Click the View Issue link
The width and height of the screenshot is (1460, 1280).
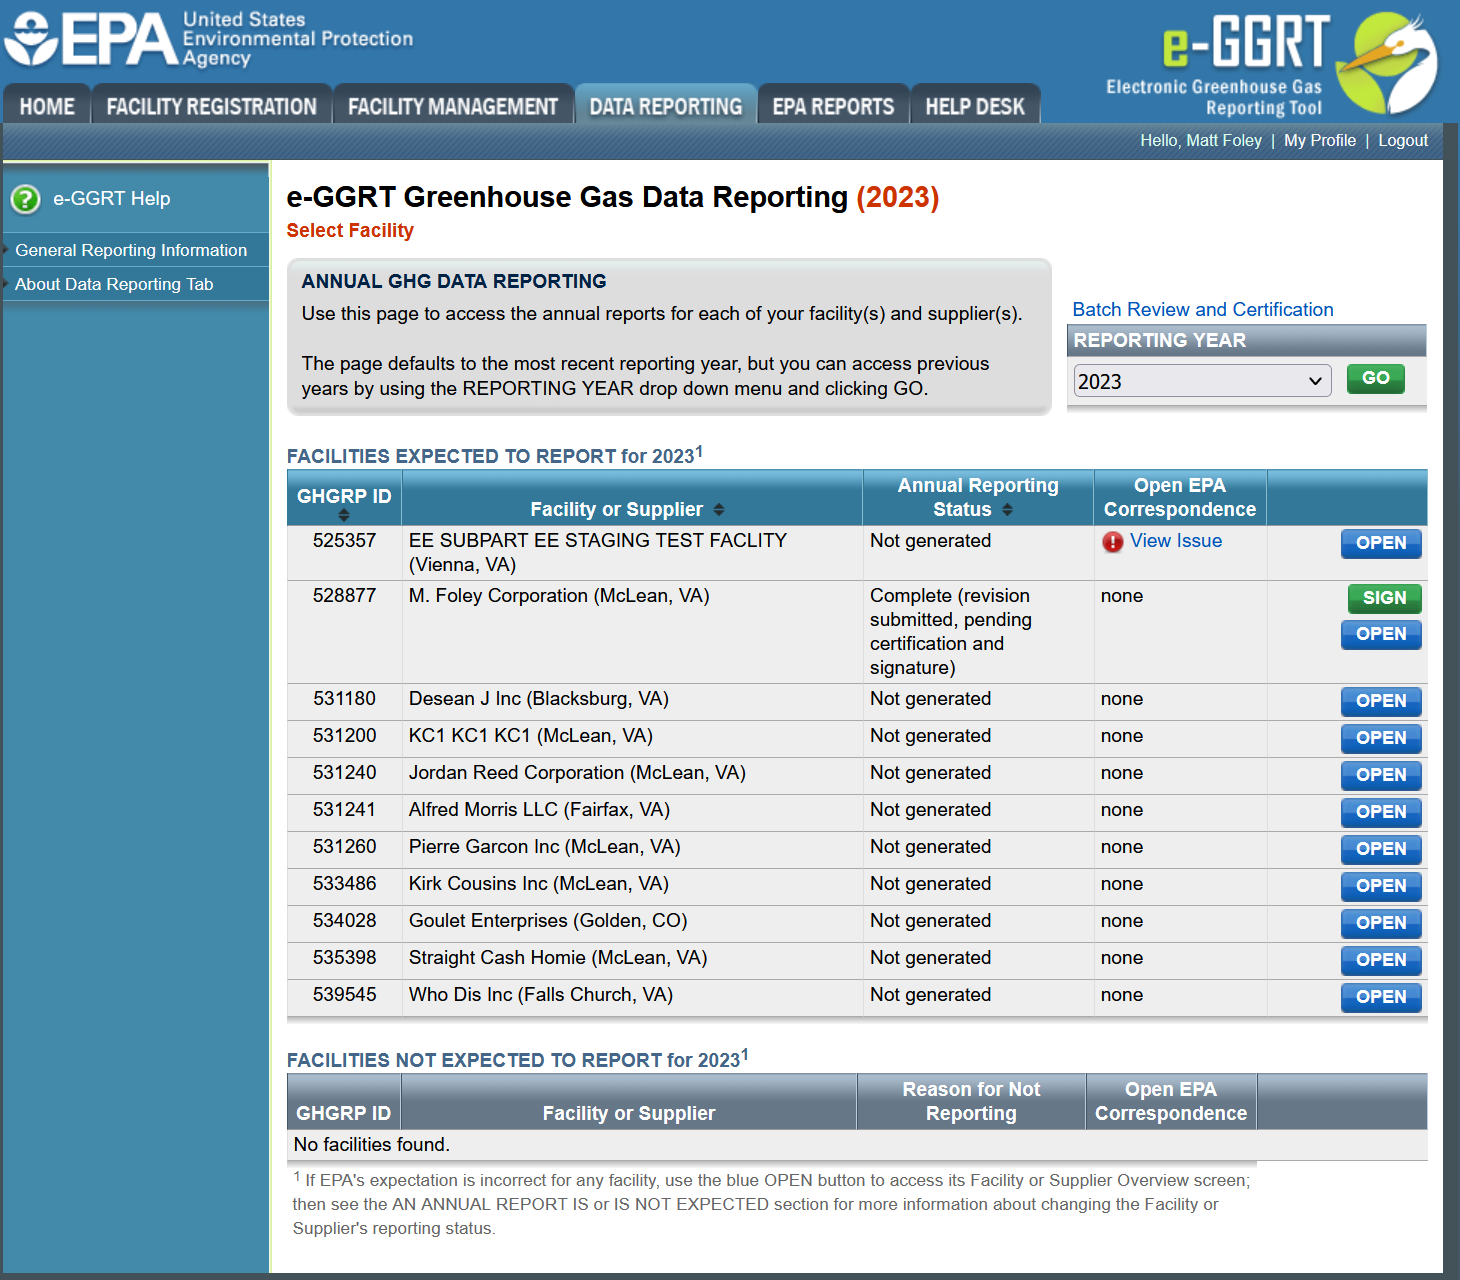point(1176,541)
